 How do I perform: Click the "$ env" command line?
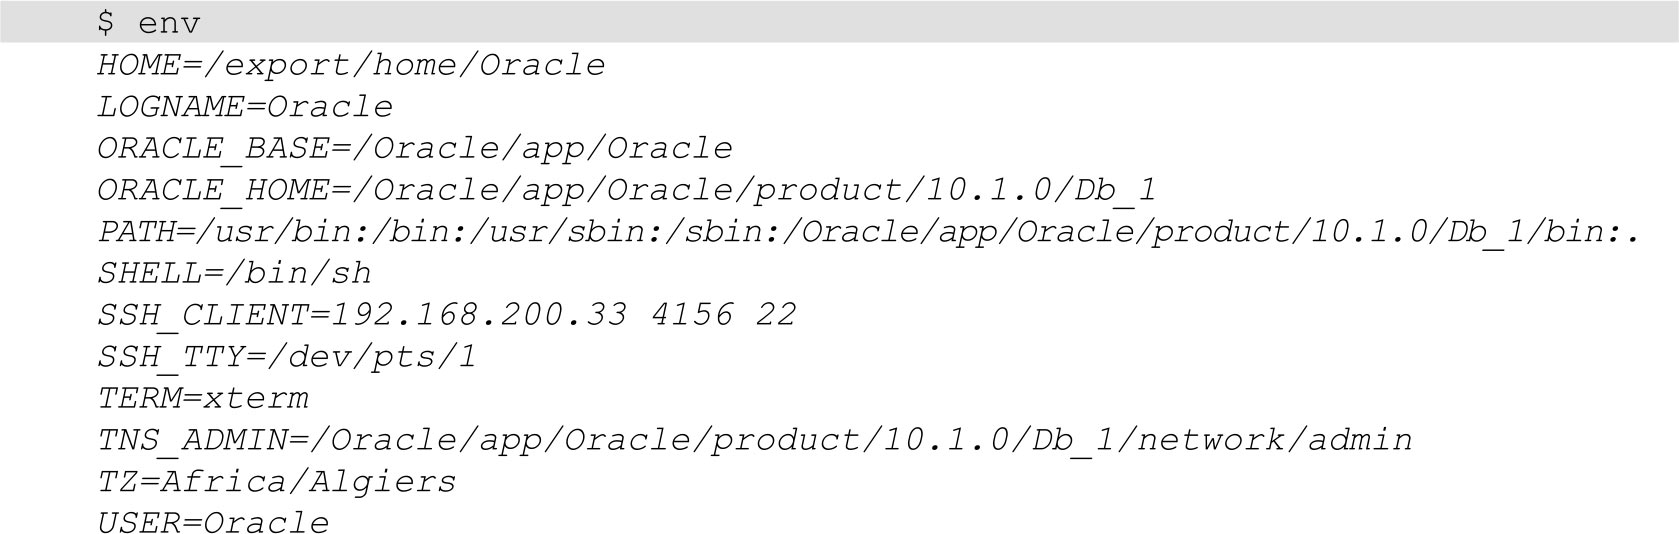(148, 23)
